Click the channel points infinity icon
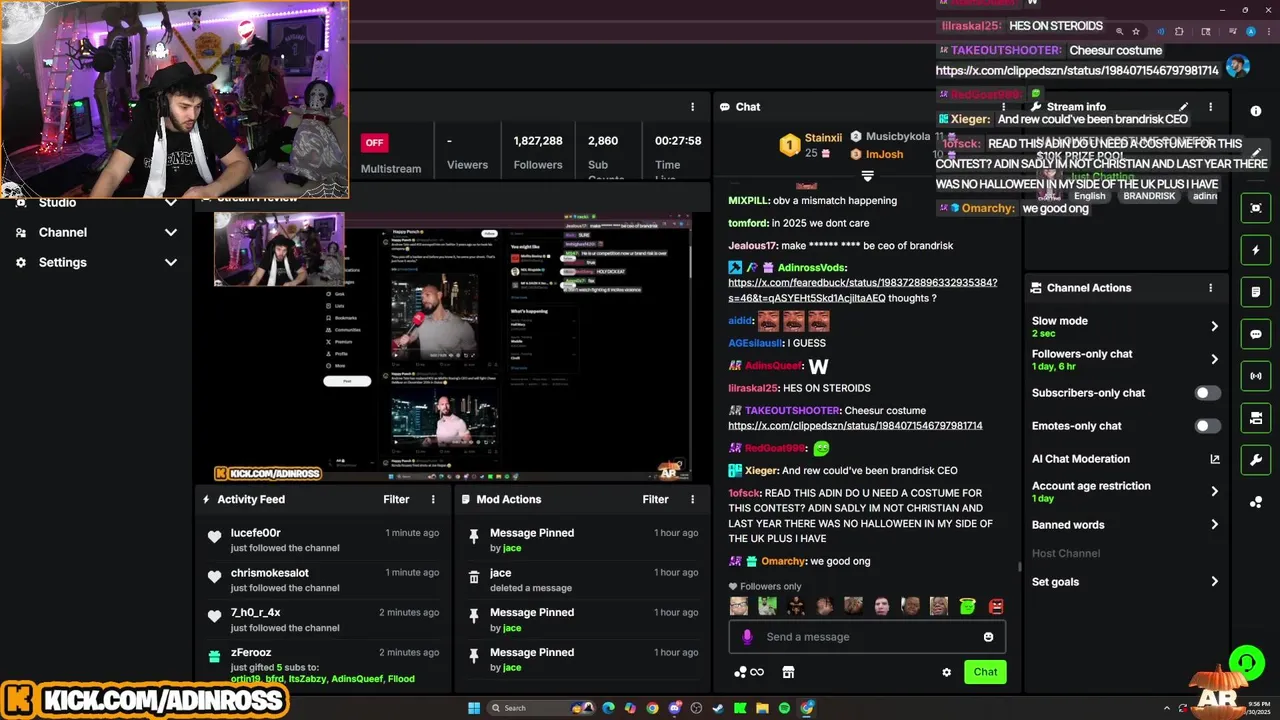 pos(749,672)
